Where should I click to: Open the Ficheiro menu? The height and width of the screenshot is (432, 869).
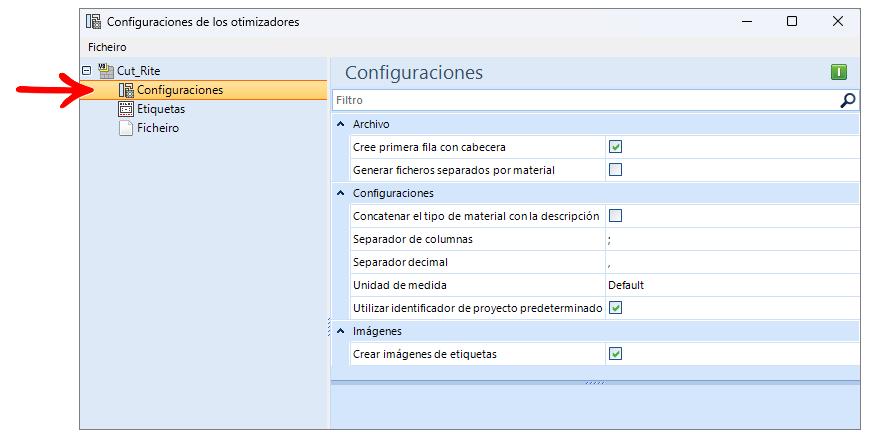coord(107,47)
